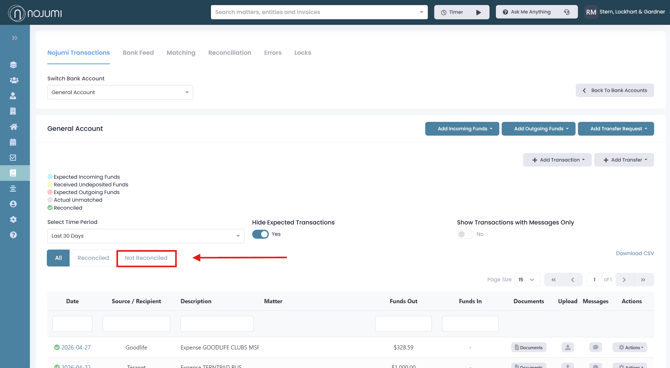Open Add Outgoing Funds dropdown

[539, 129]
